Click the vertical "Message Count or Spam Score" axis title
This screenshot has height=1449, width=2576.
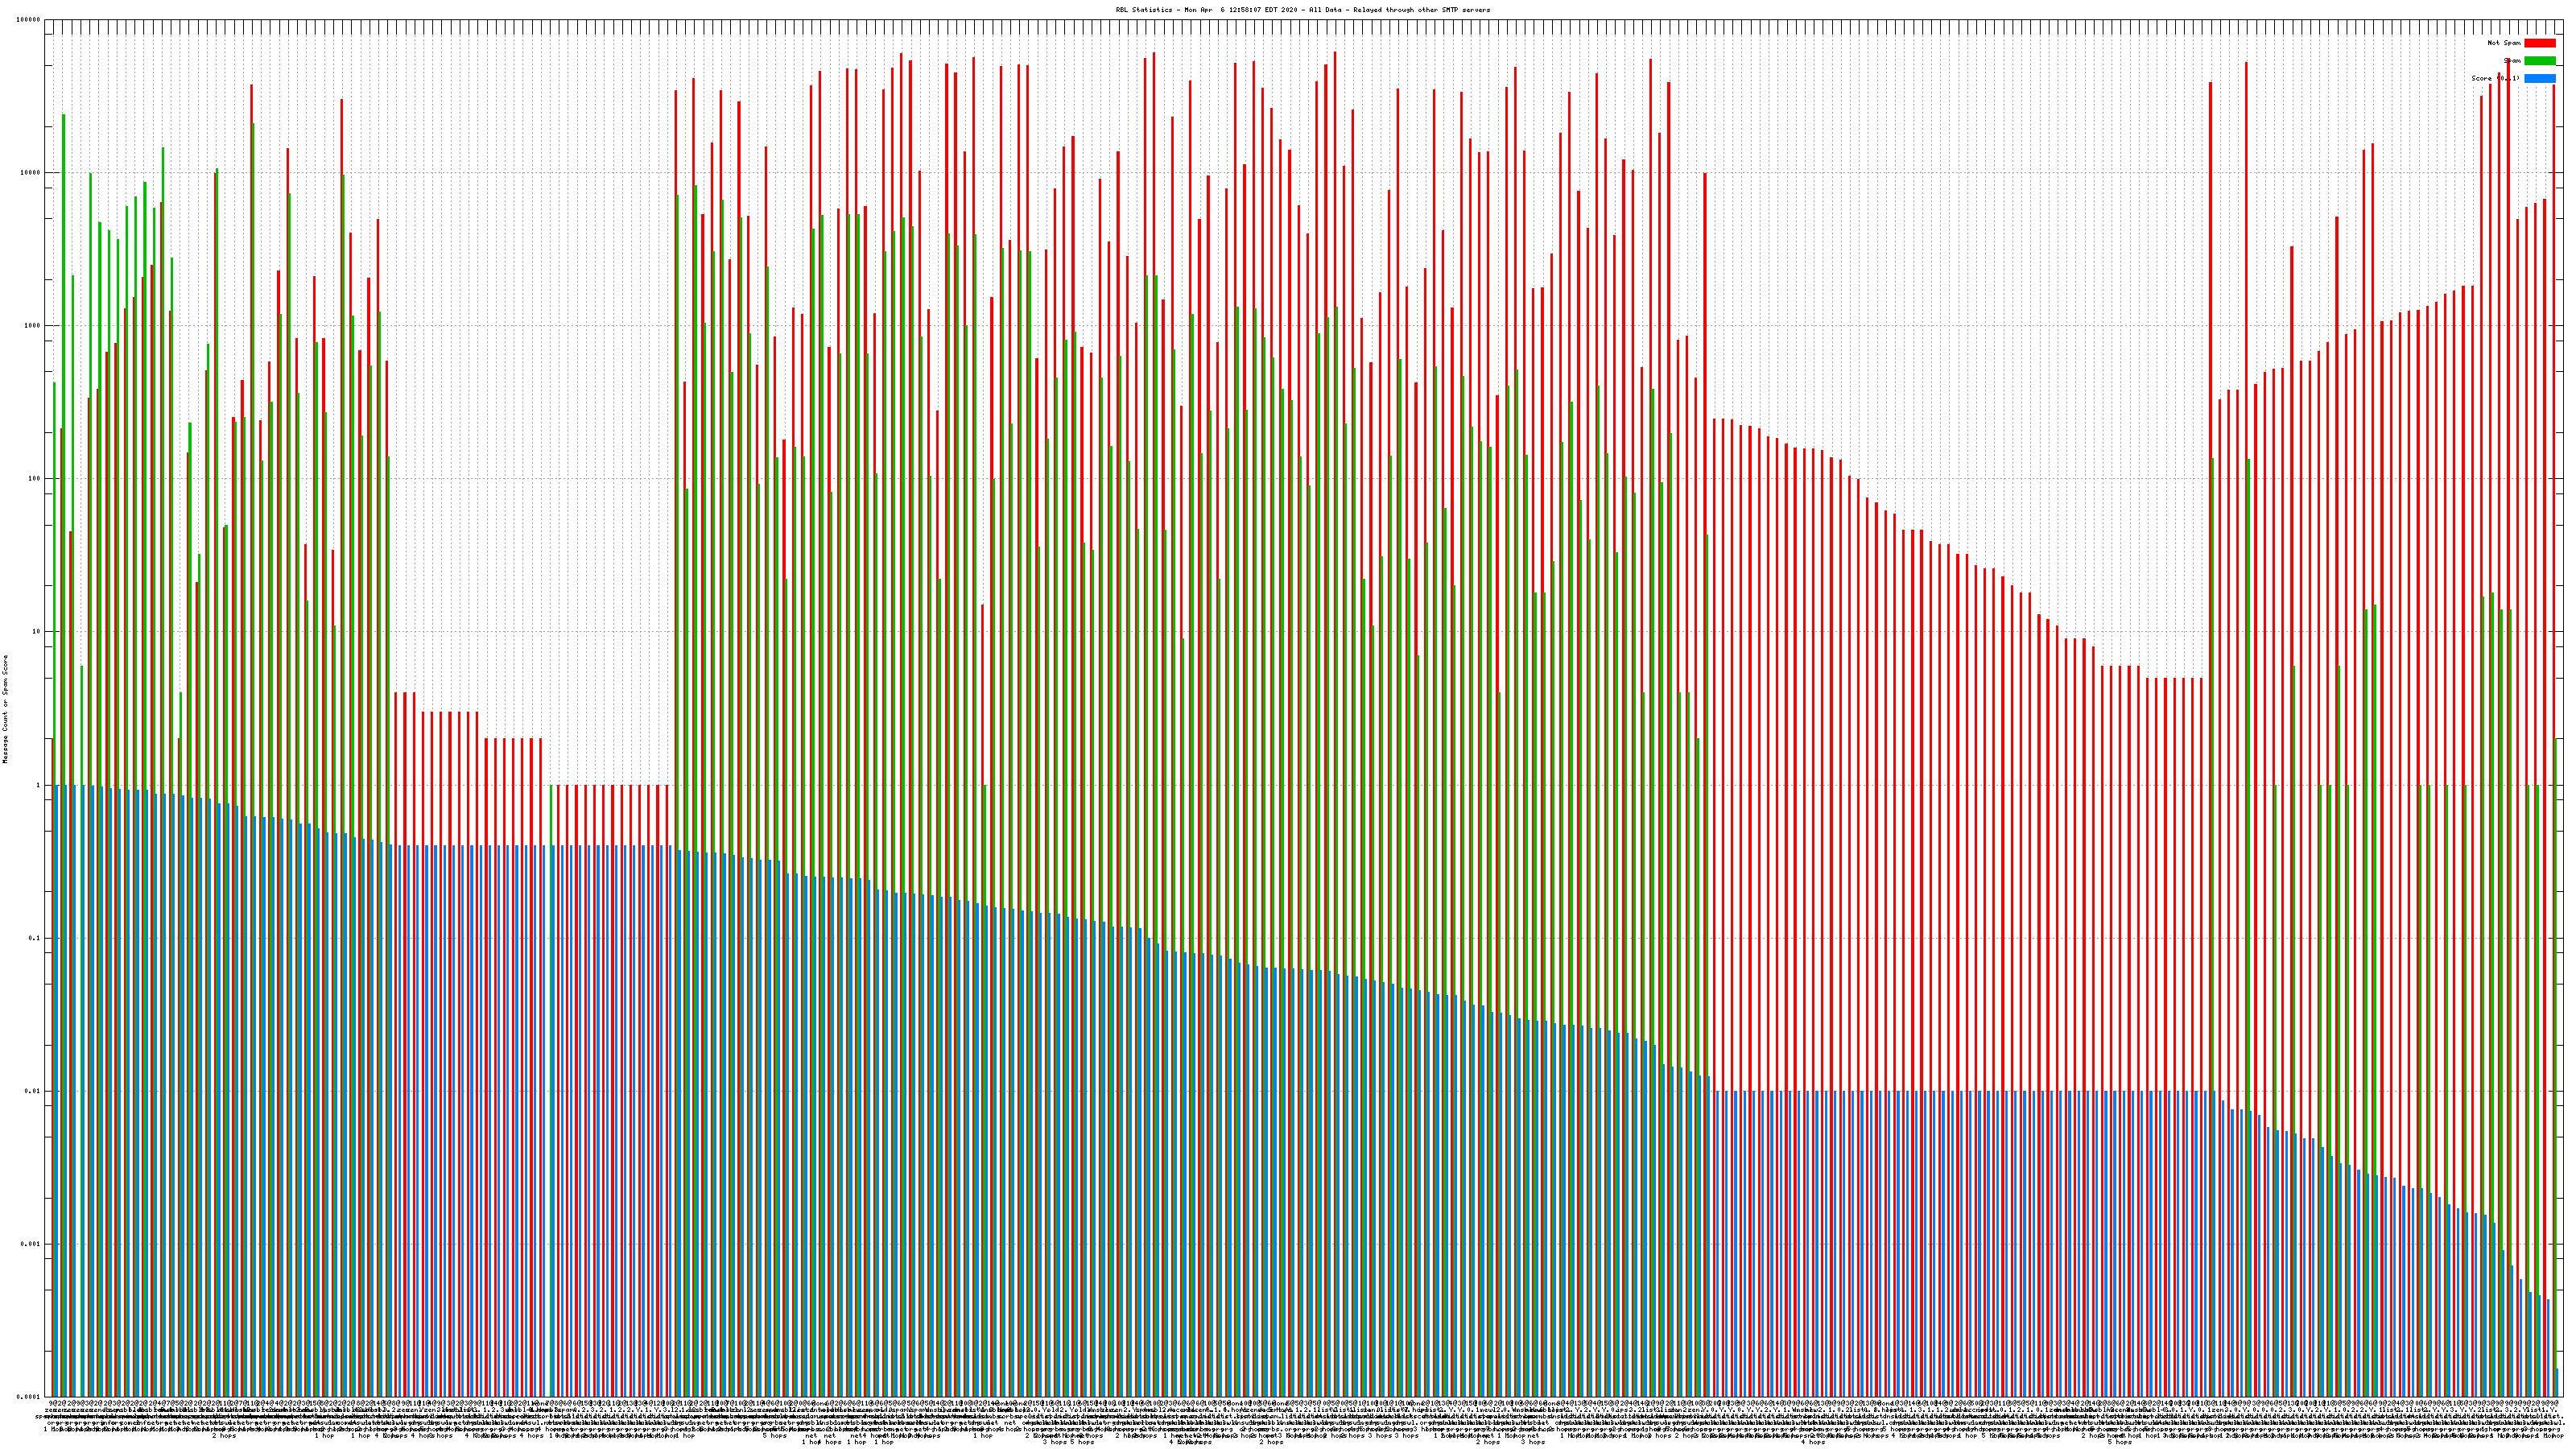[x=5, y=709]
